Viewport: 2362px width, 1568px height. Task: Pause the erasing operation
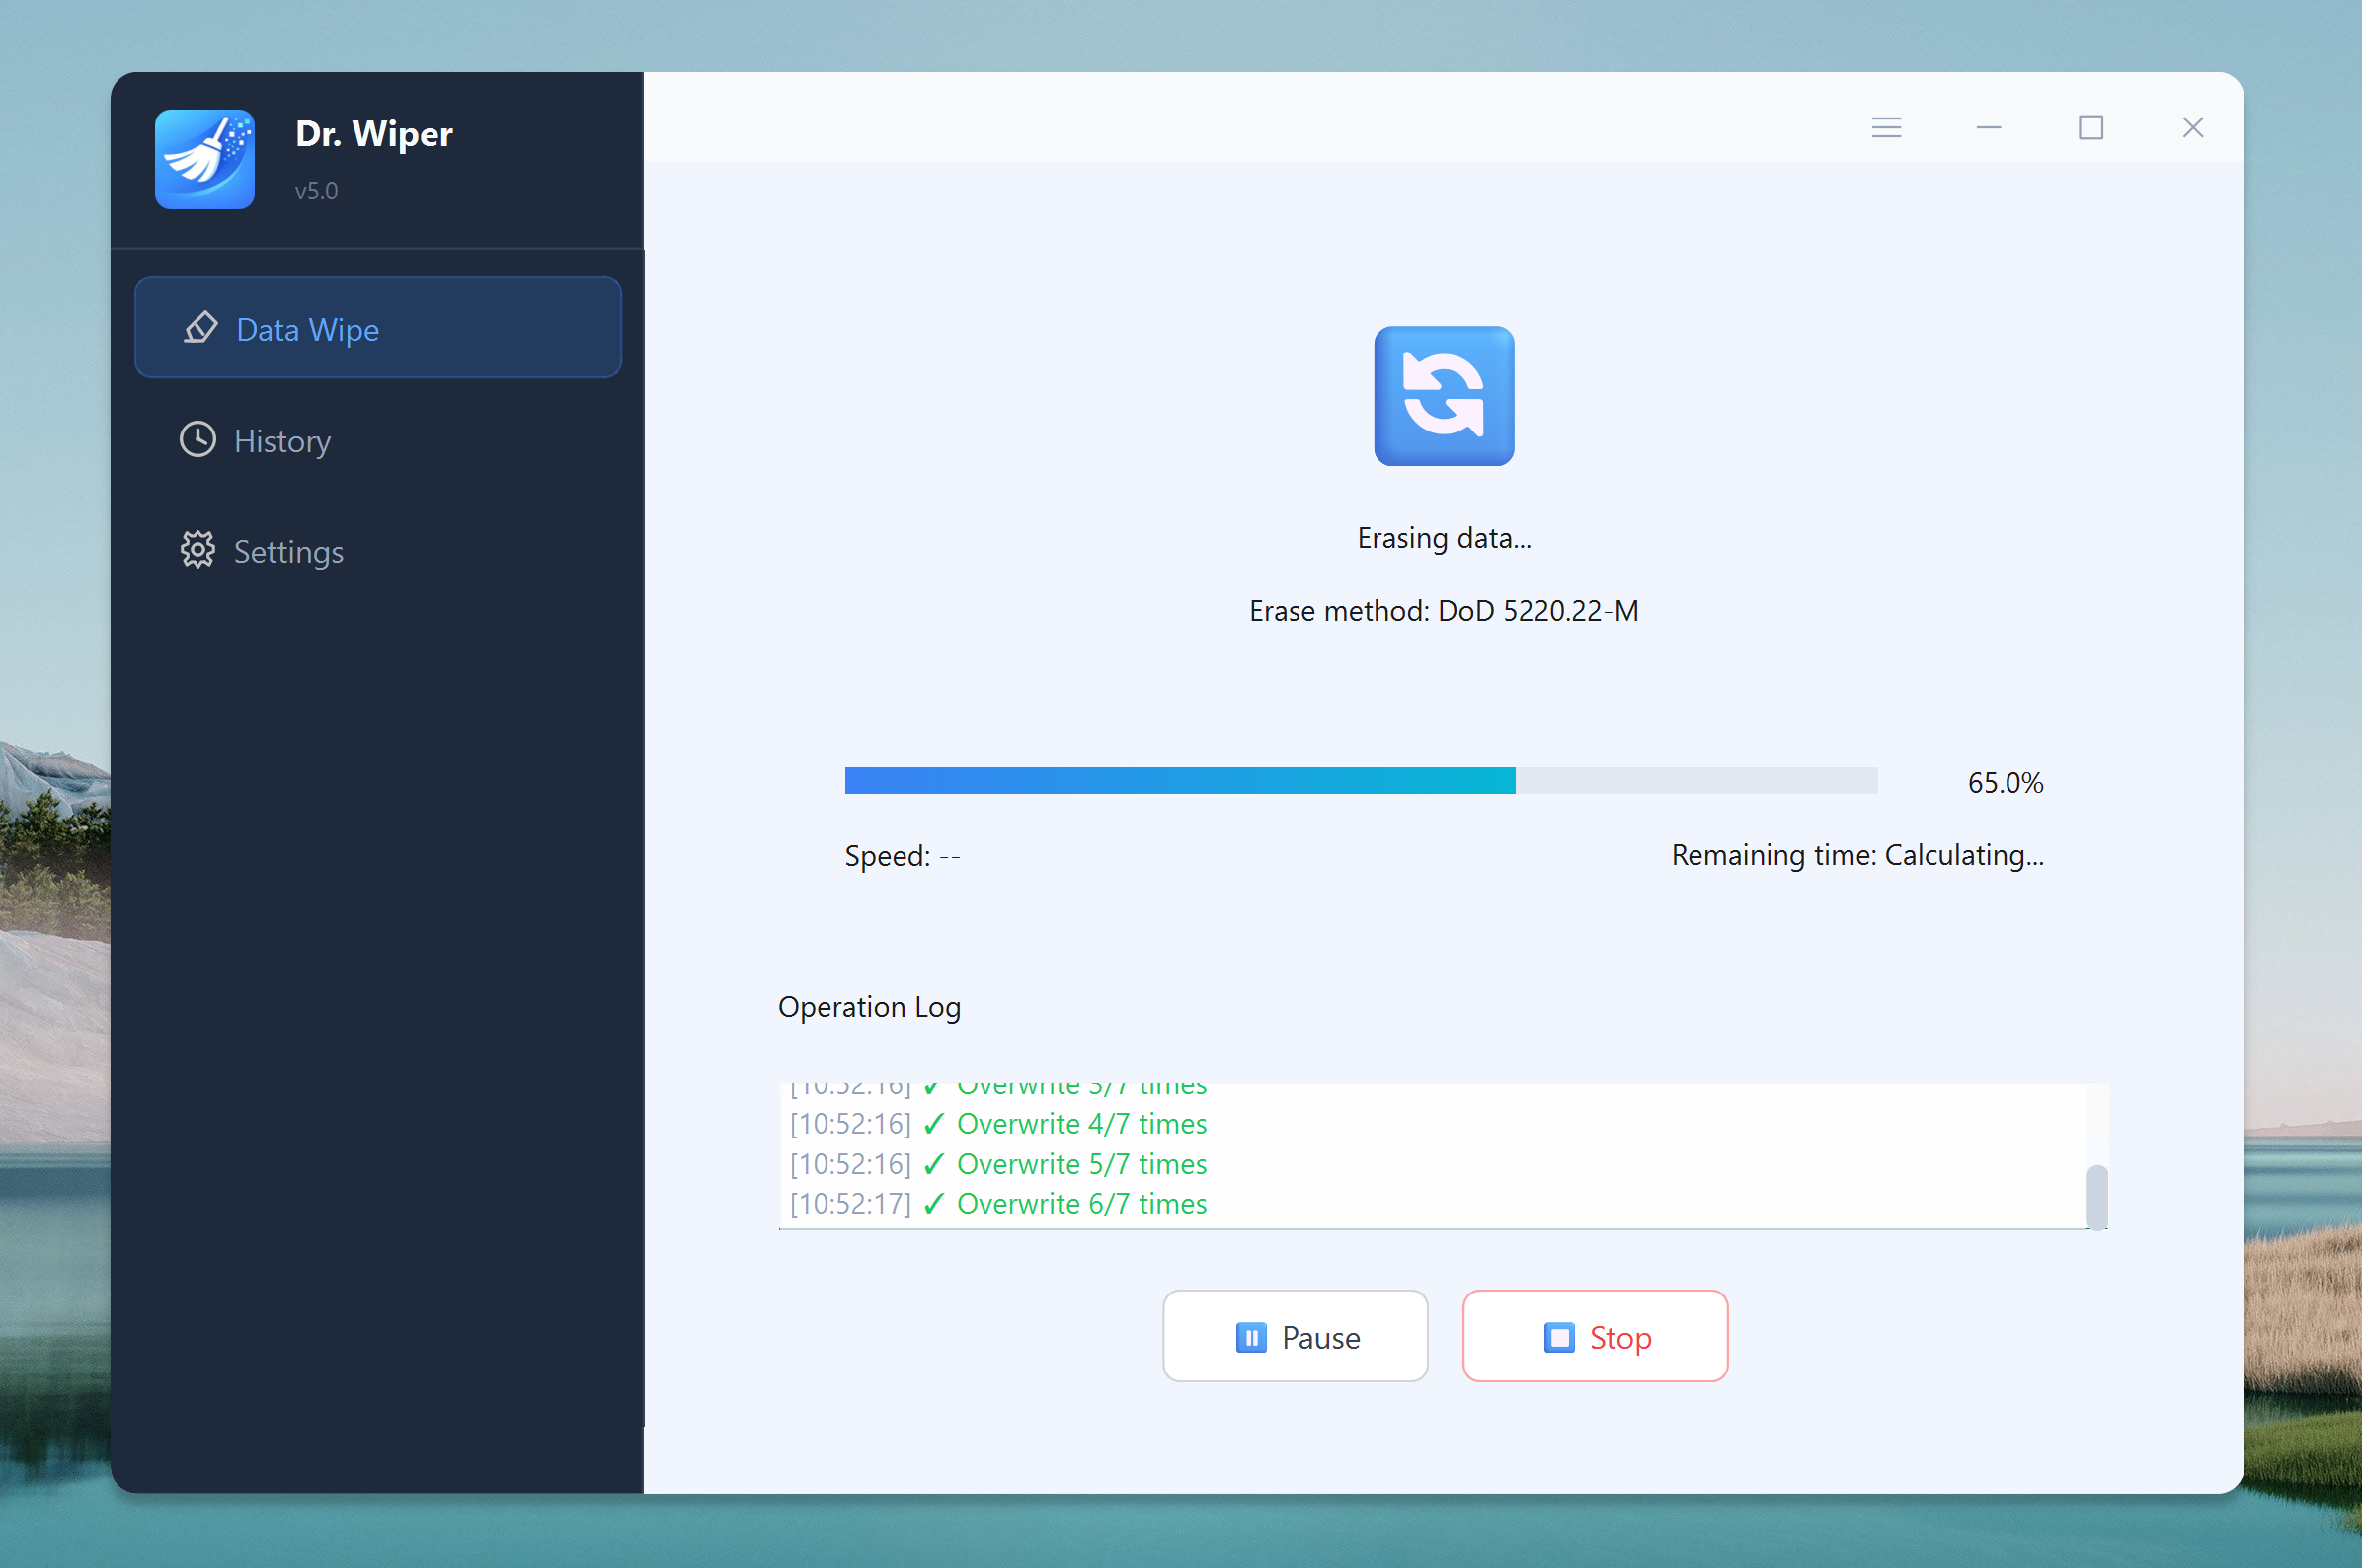(x=1295, y=1337)
